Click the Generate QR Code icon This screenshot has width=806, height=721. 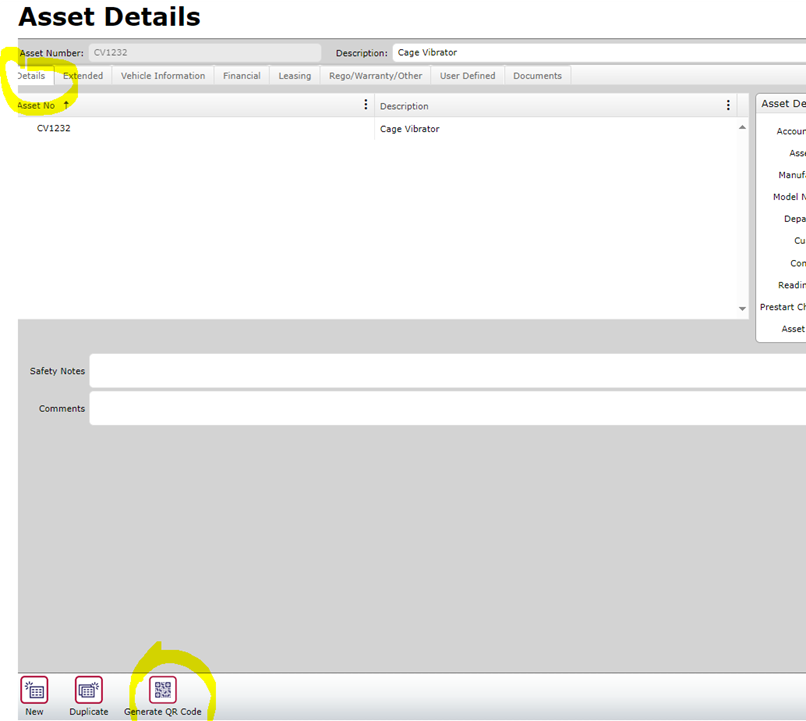click(x=163, y=690)
